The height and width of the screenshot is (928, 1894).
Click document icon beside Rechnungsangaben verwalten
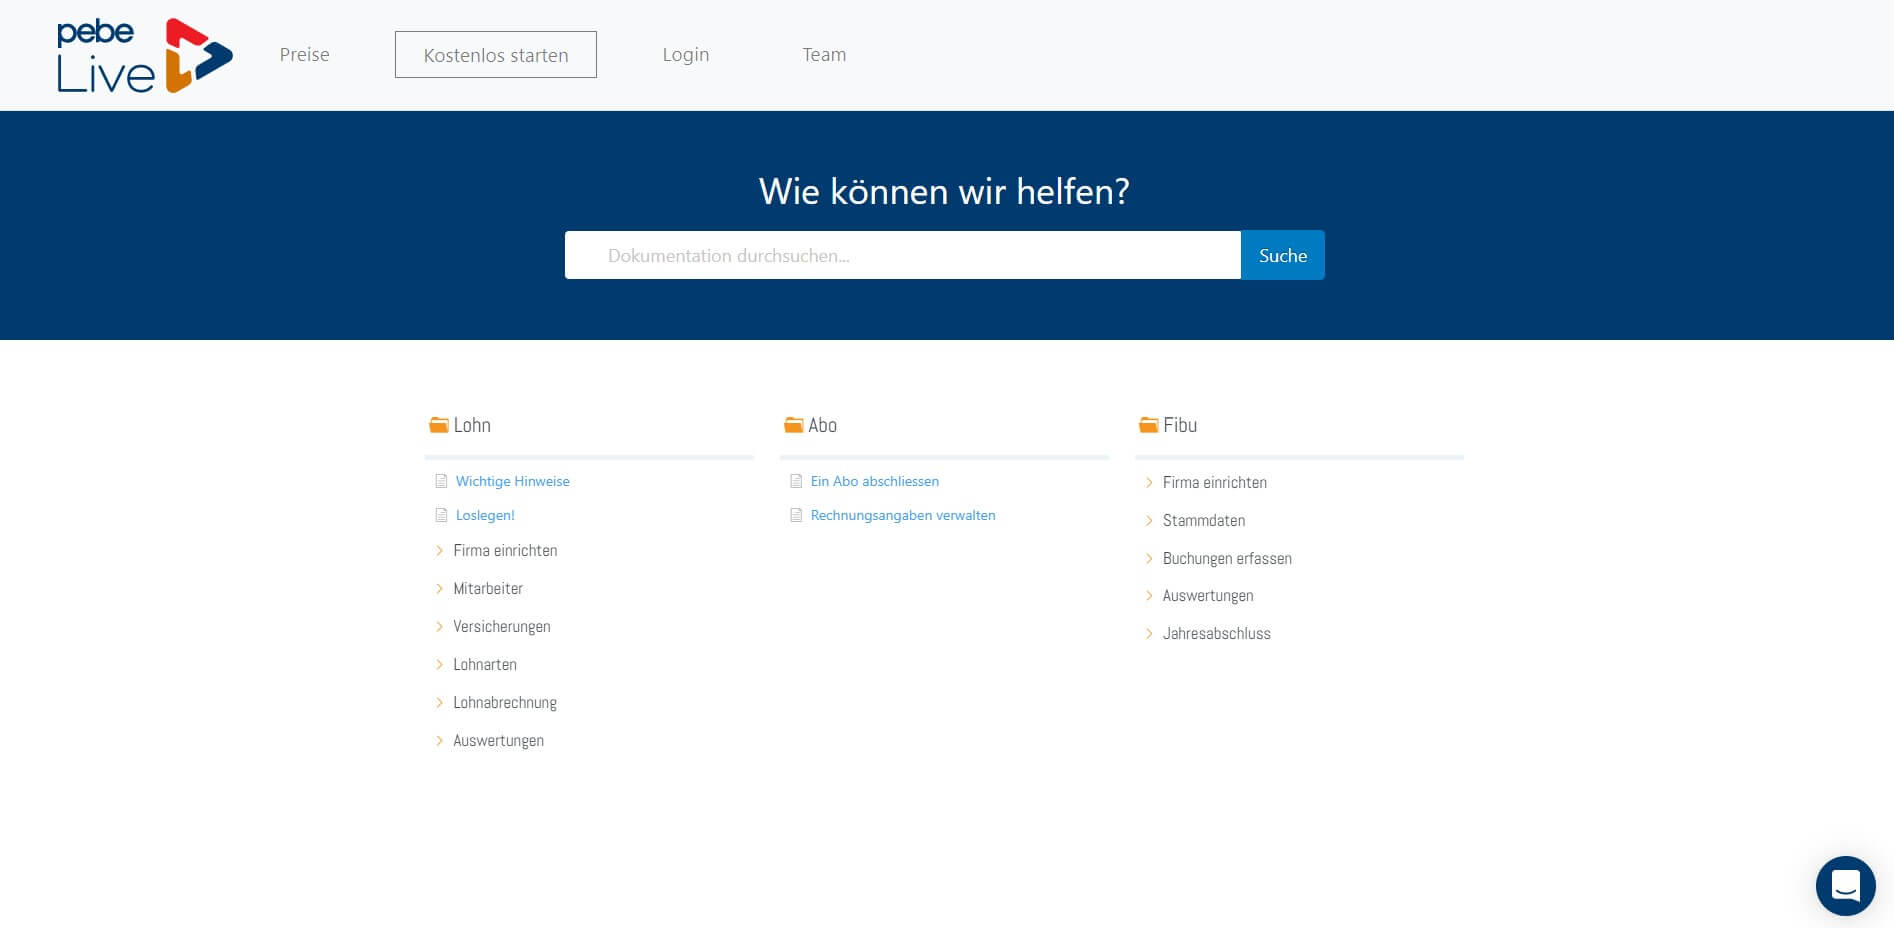pos(796,515)
